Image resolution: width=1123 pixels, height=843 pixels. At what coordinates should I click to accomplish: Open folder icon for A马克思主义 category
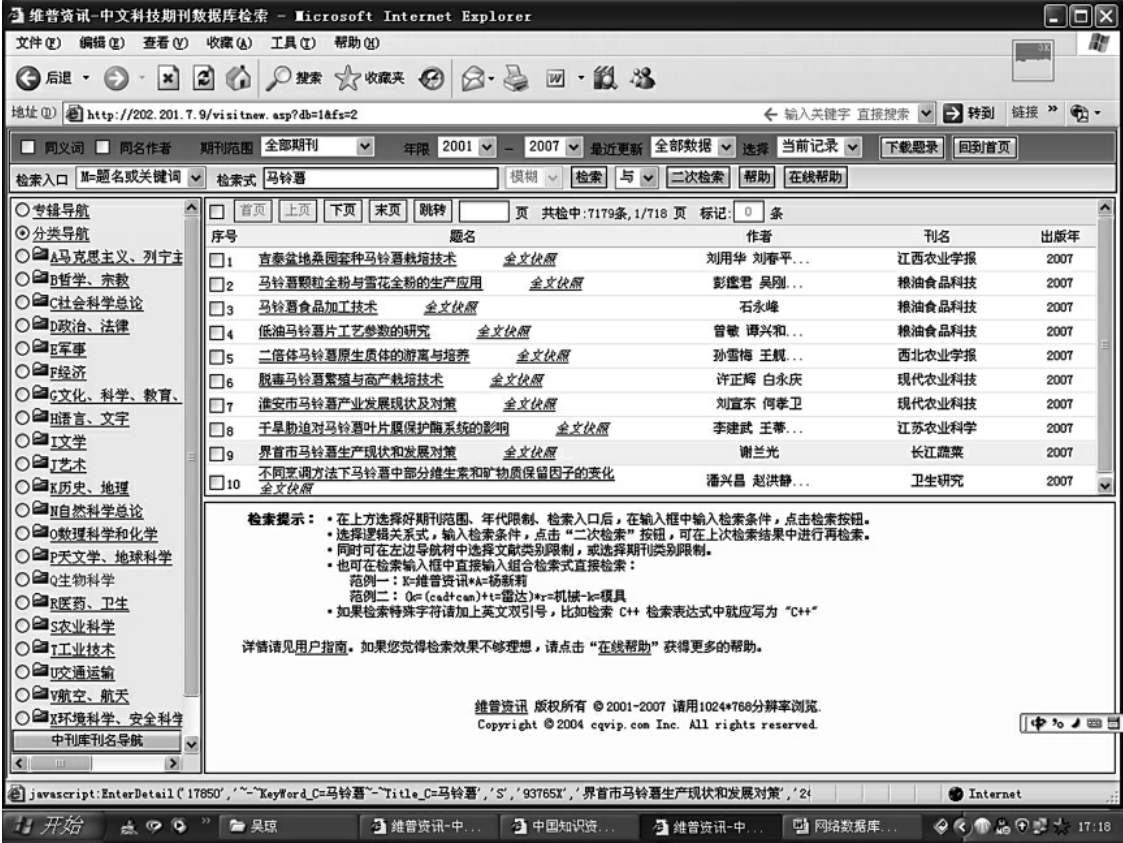(40, 255)
